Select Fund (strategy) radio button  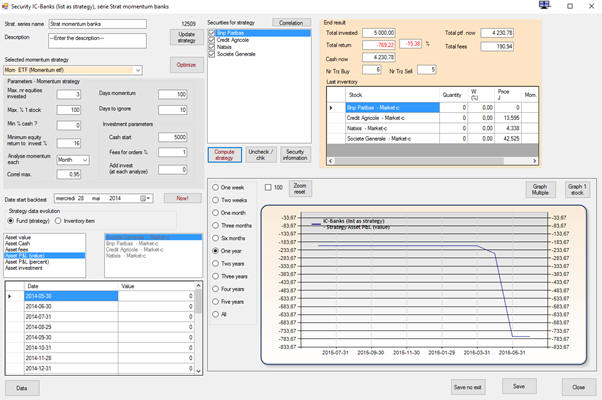11,221
